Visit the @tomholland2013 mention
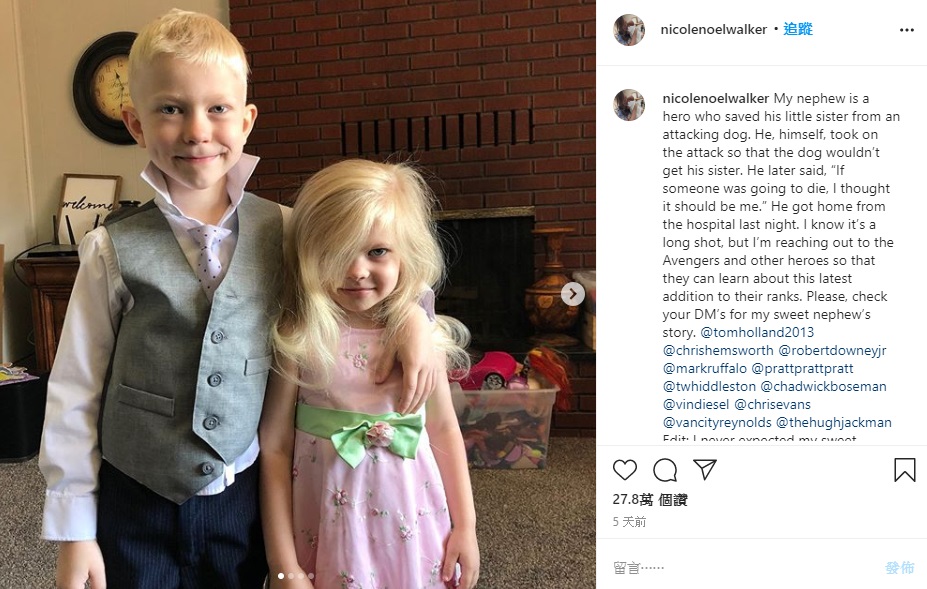This screenshot has width=927, height=589. pos(757,332)
